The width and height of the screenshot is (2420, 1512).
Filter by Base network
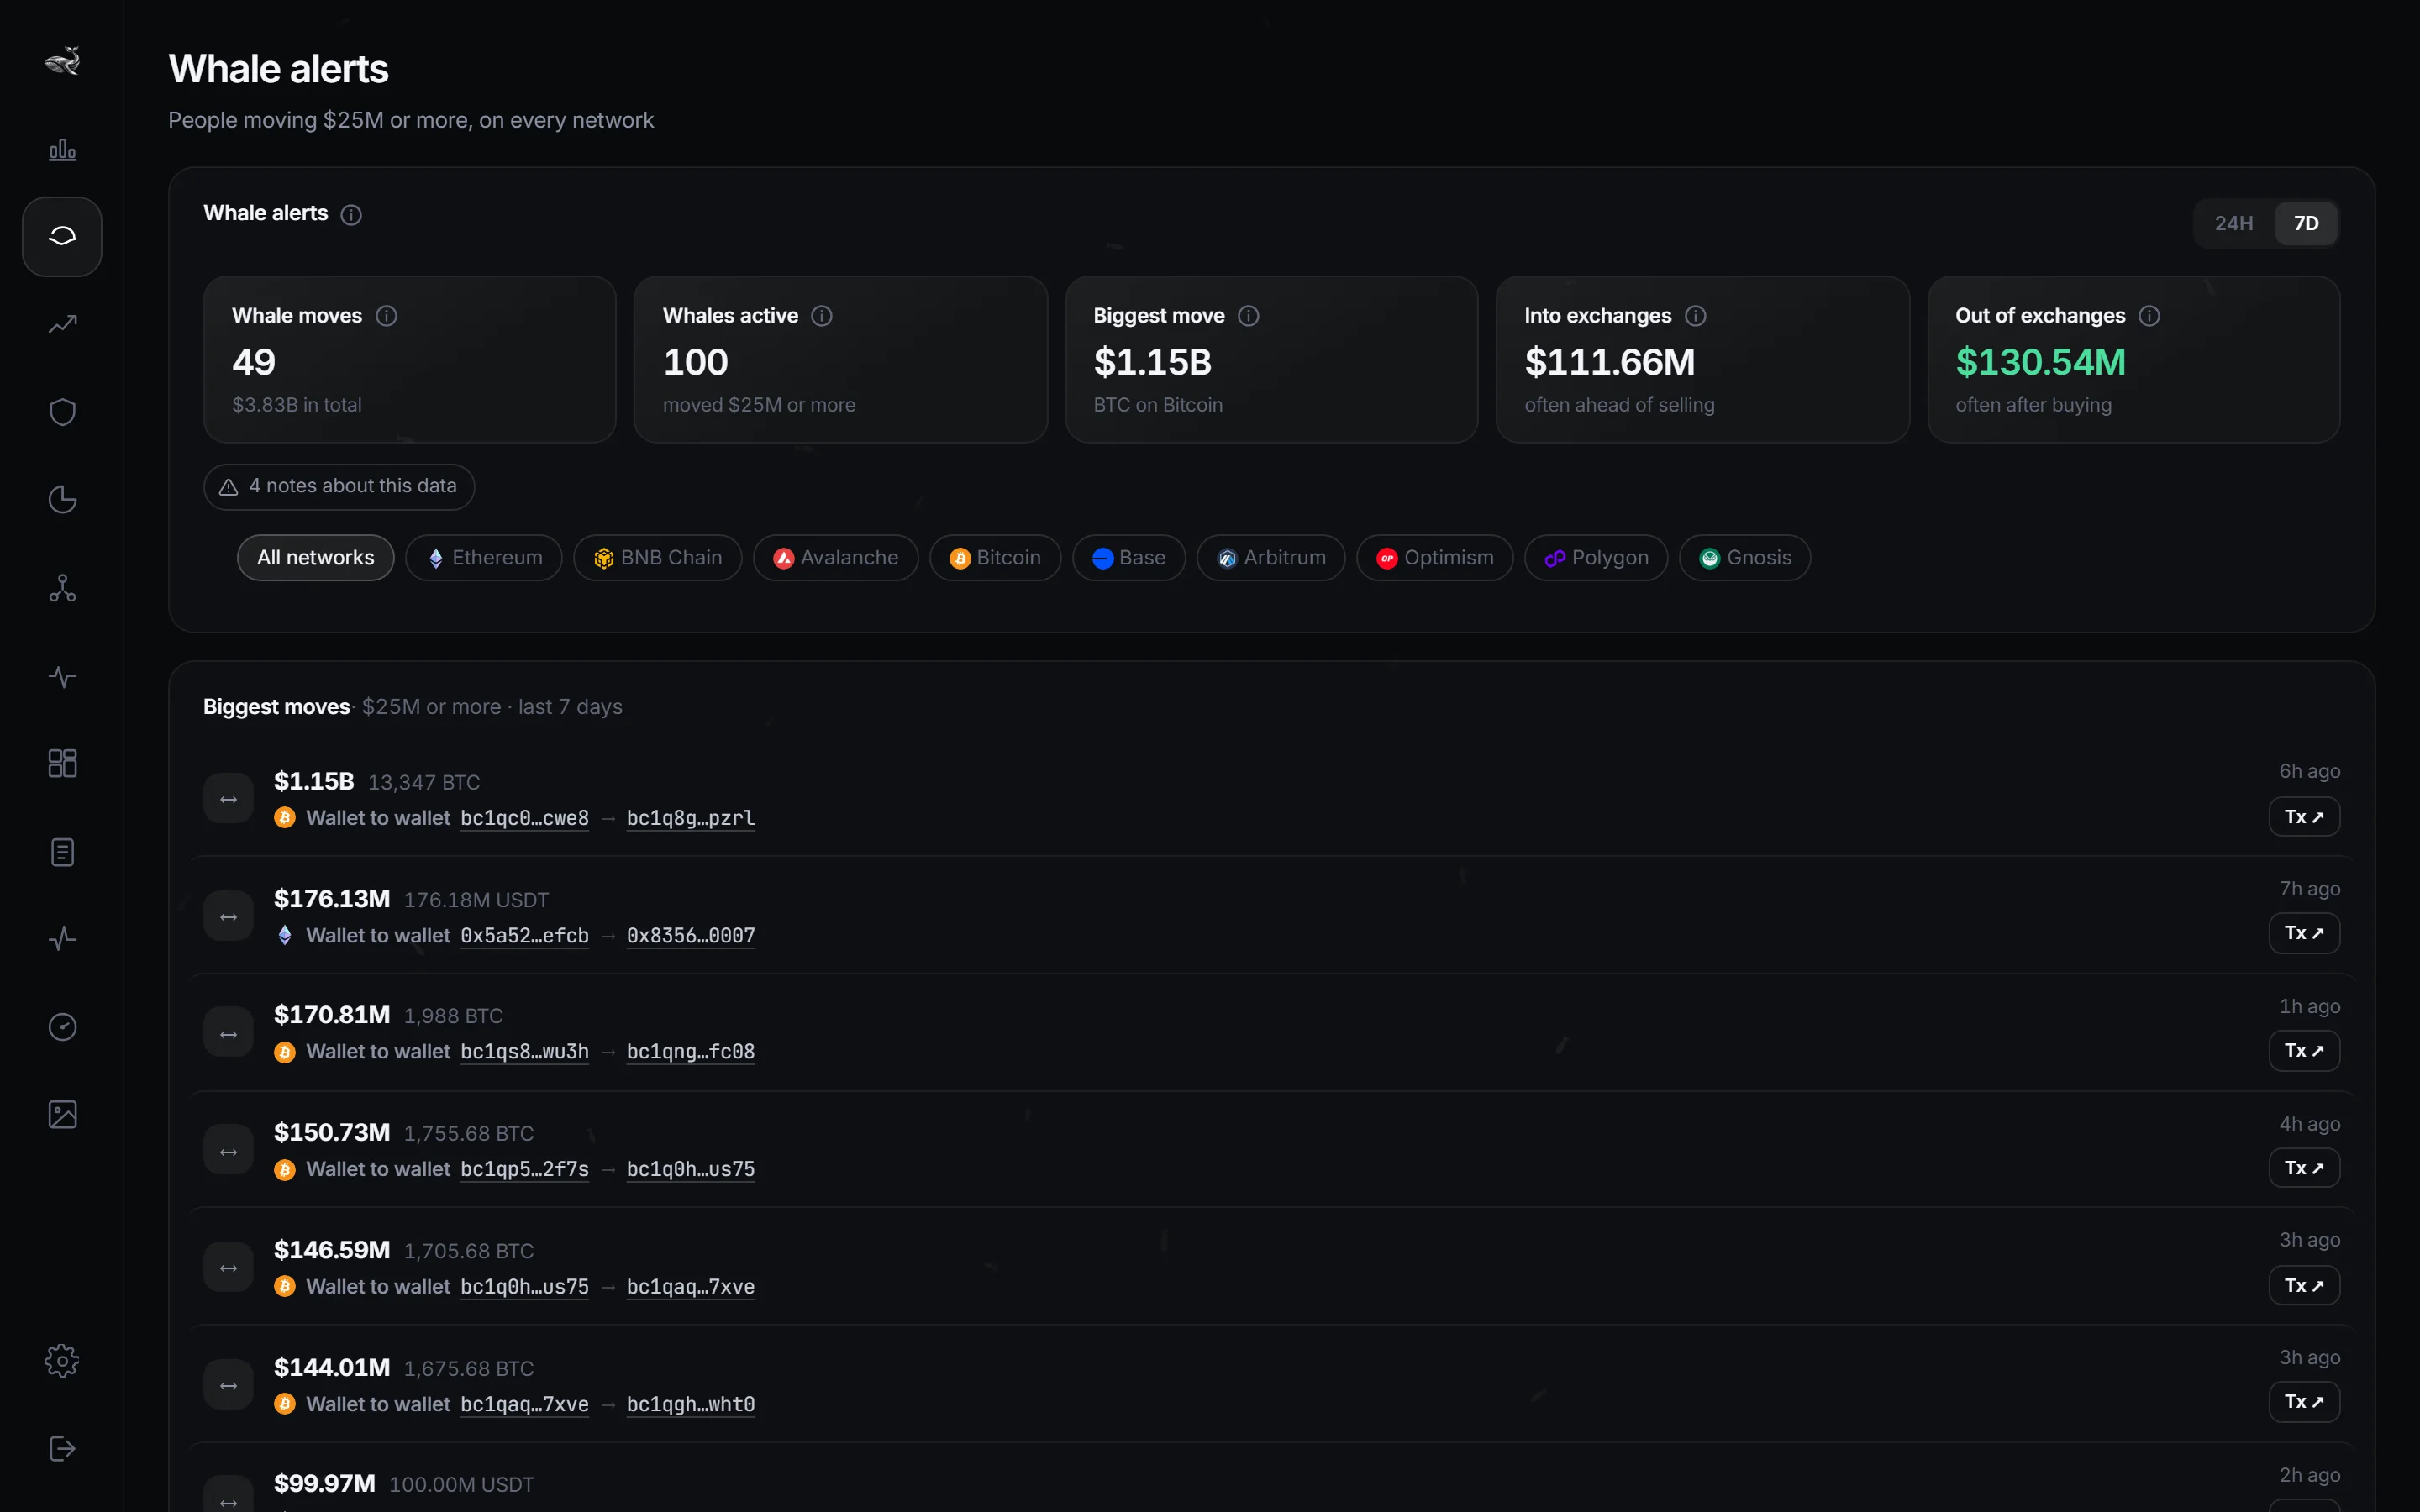[x=1128, y=558]
